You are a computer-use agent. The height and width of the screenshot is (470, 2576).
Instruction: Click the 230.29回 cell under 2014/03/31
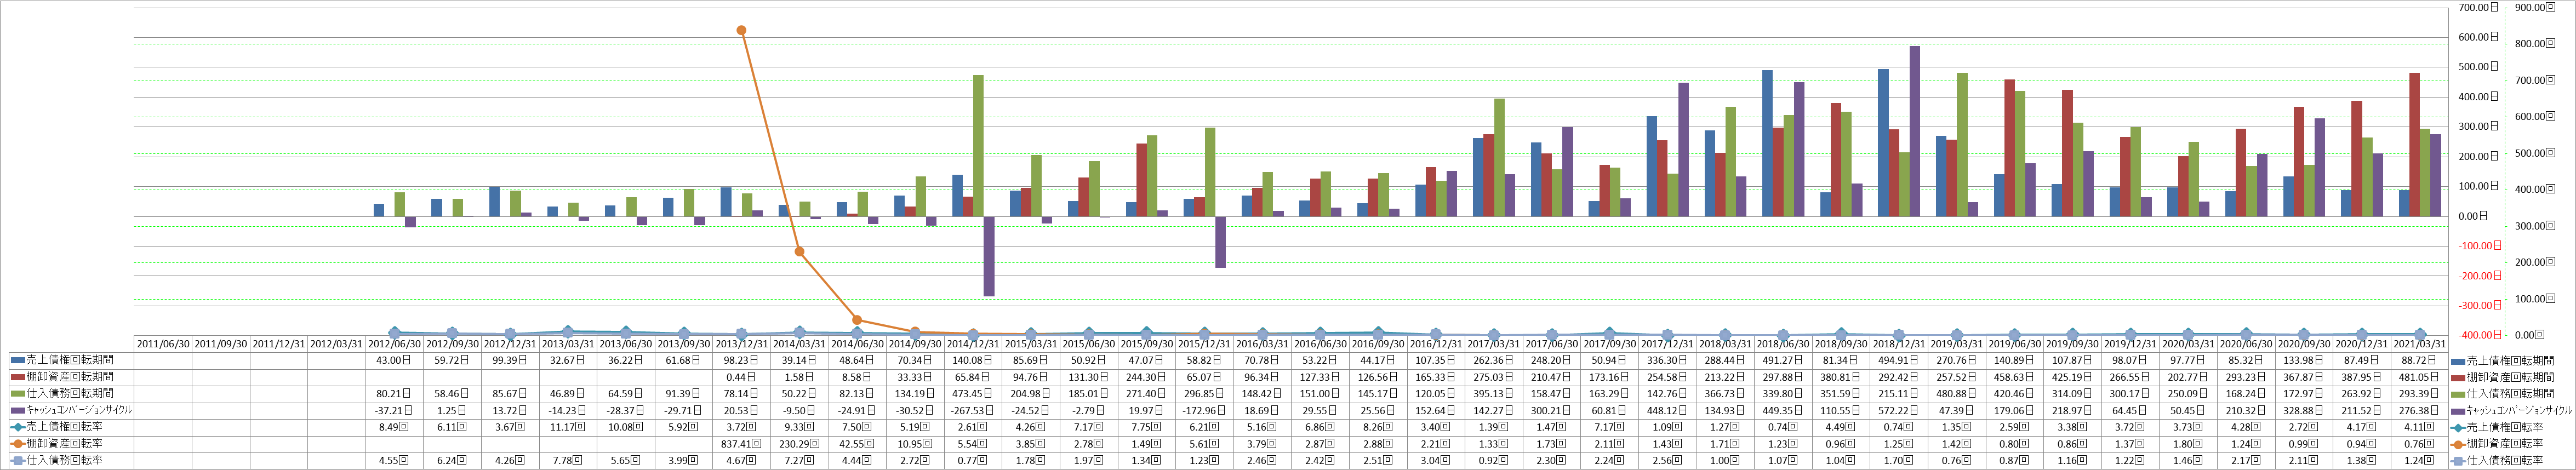click(799, 444)
